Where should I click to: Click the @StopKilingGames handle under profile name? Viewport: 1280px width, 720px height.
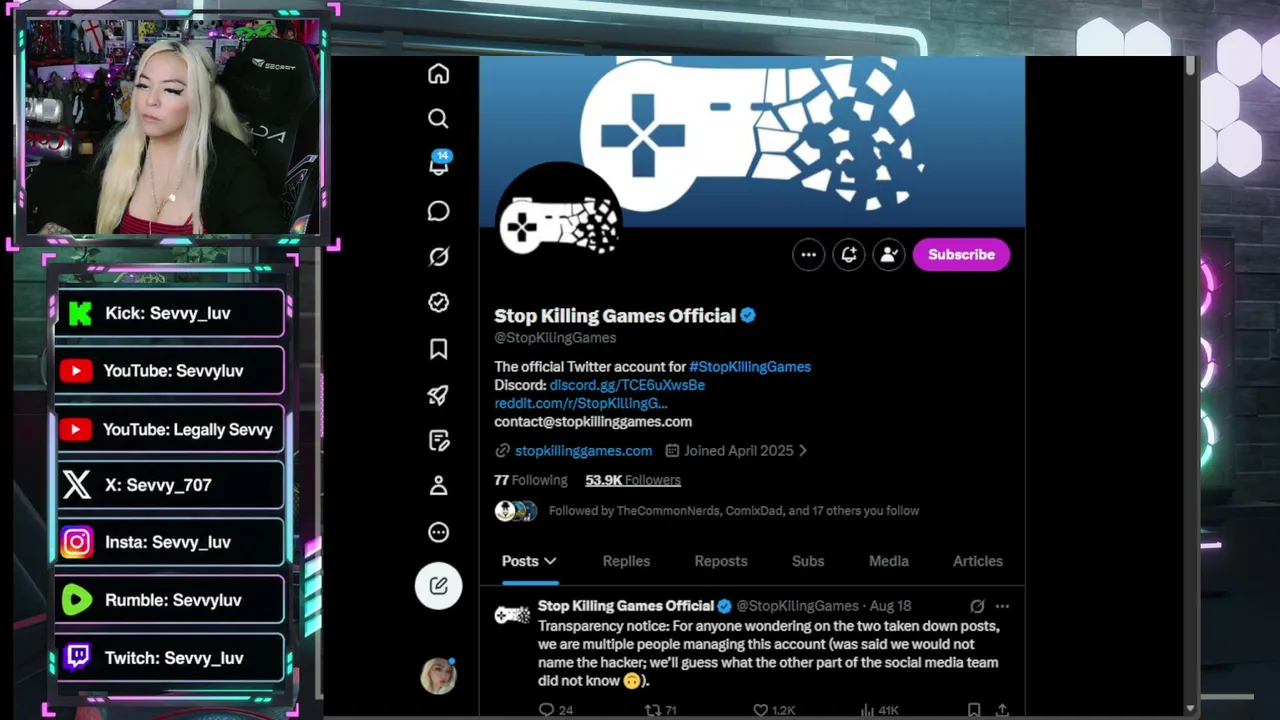555,338
